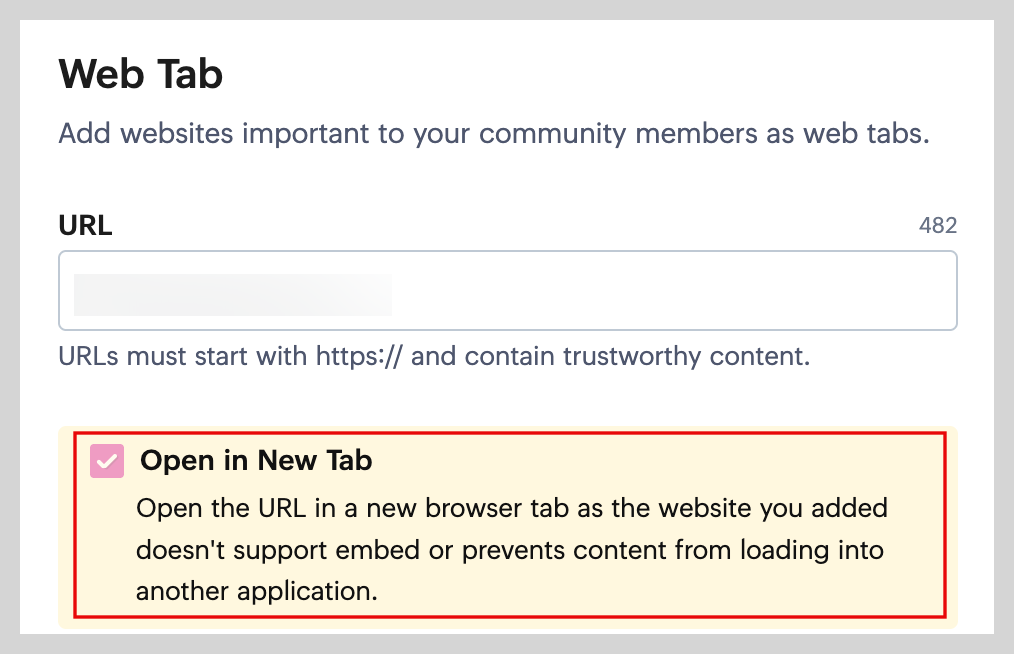Click the word "Tab" in the page heading
Image resolution: width=1014 pixels, height=654 pixels.
(x=190, y=76)
